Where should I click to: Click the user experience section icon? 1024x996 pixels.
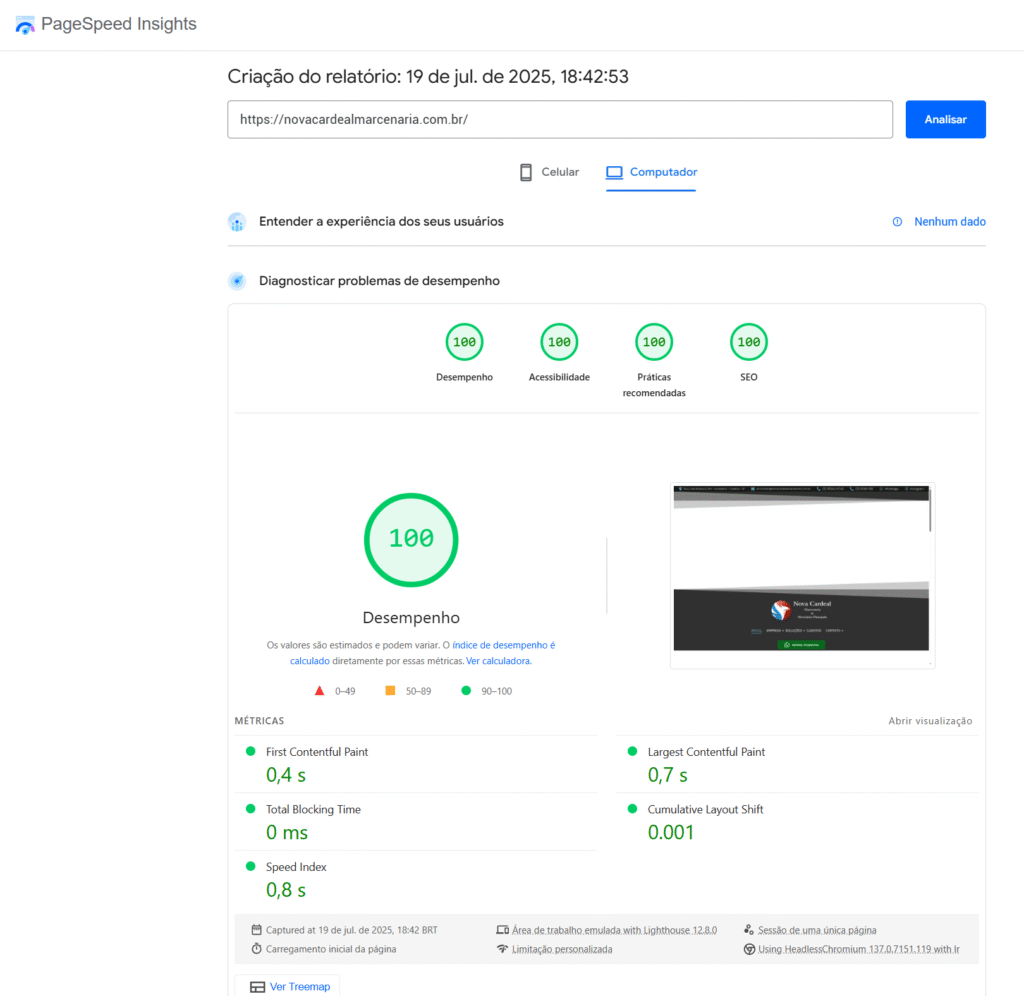(237, 222)
